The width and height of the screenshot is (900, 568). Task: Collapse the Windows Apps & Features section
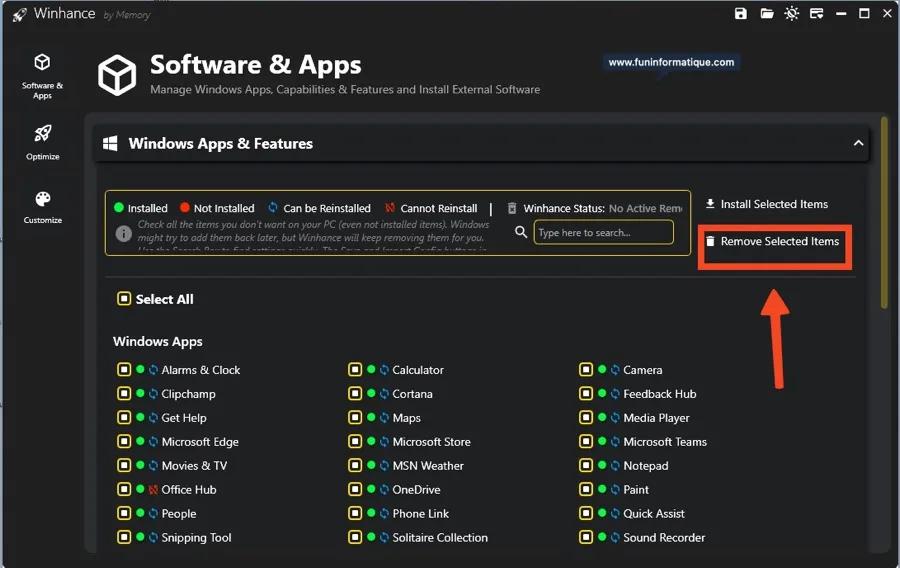coord(858,143)
